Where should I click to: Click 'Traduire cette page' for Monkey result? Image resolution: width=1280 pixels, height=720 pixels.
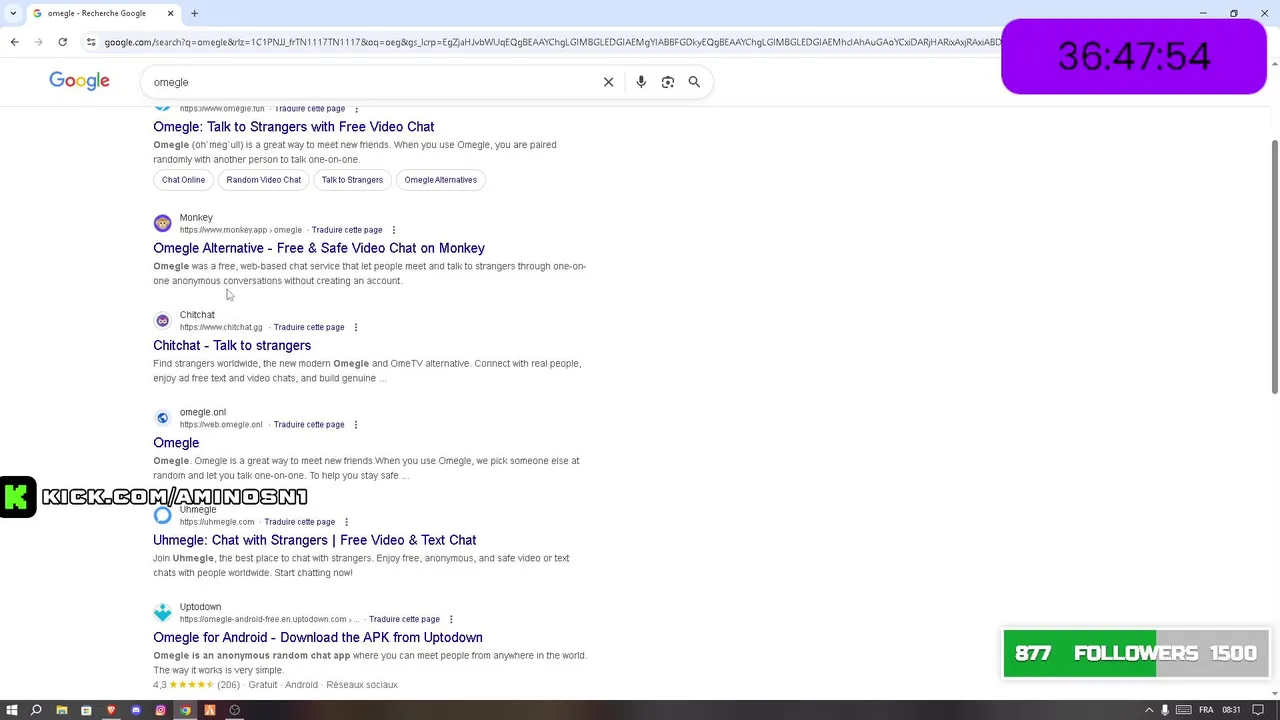pos(347,230)
